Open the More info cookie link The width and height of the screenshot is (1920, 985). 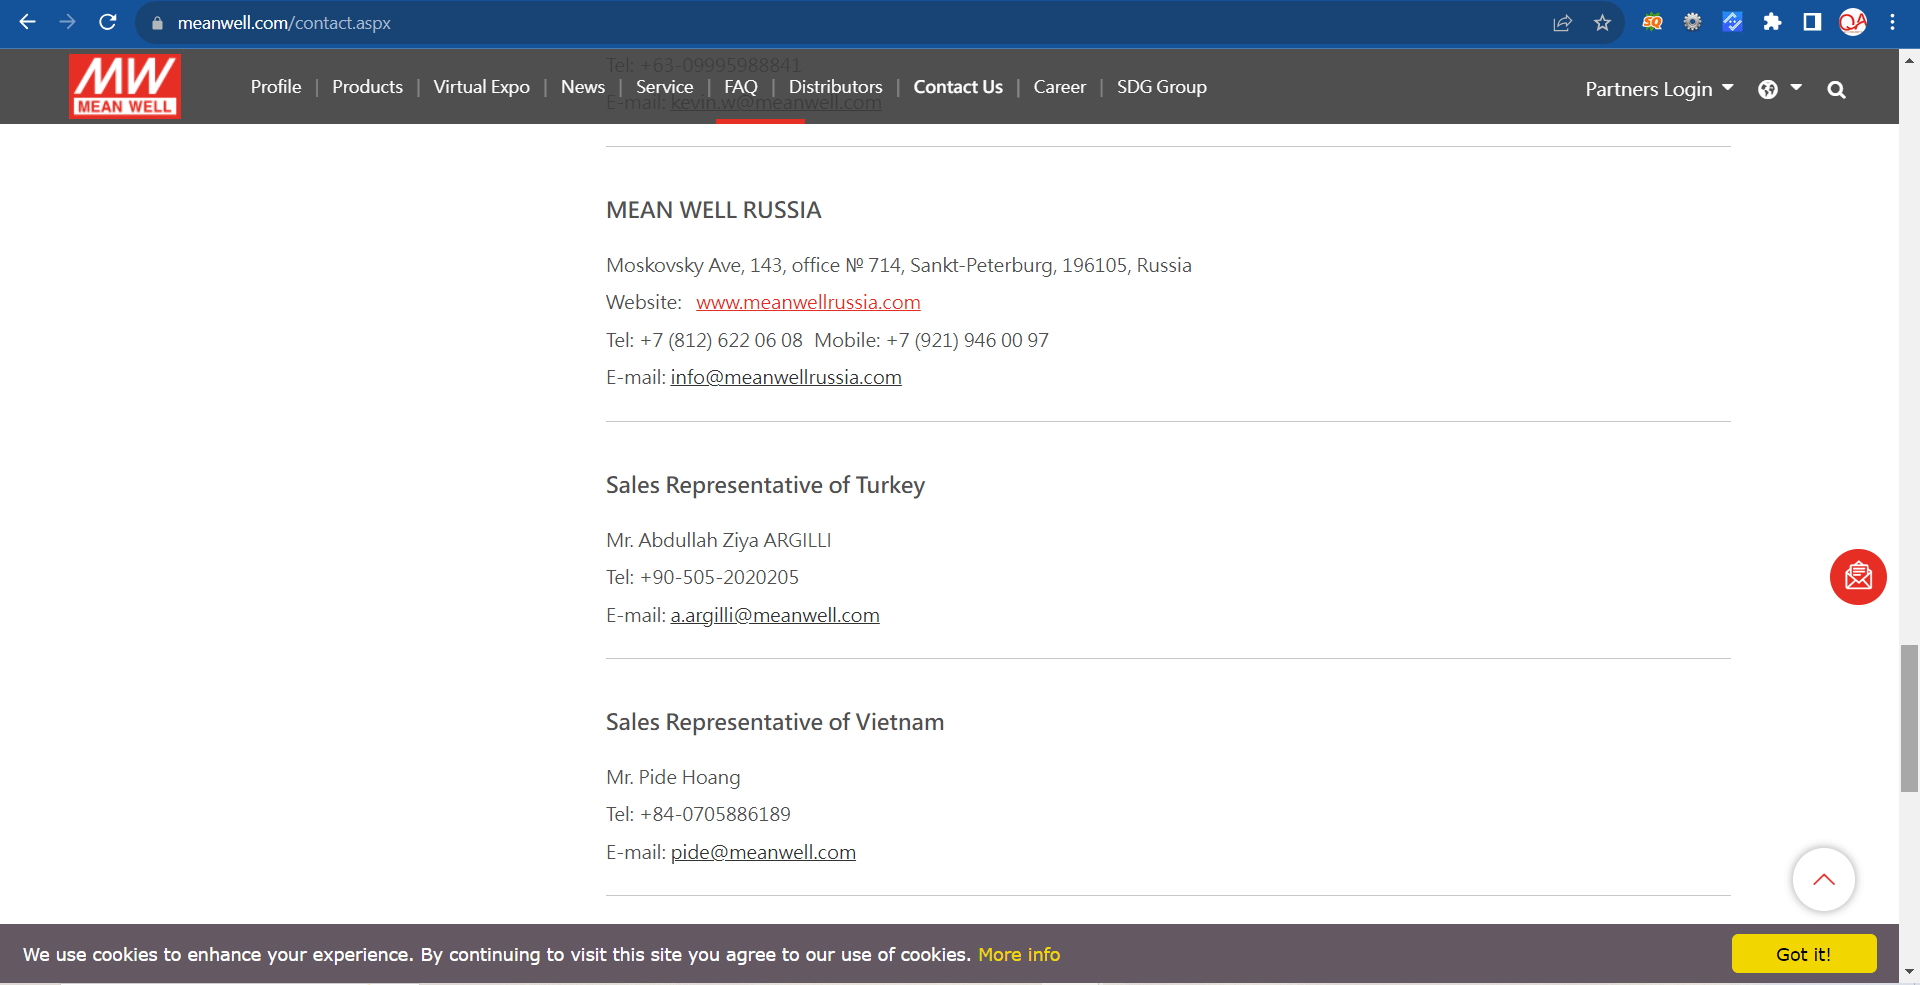click(1019, 954)
